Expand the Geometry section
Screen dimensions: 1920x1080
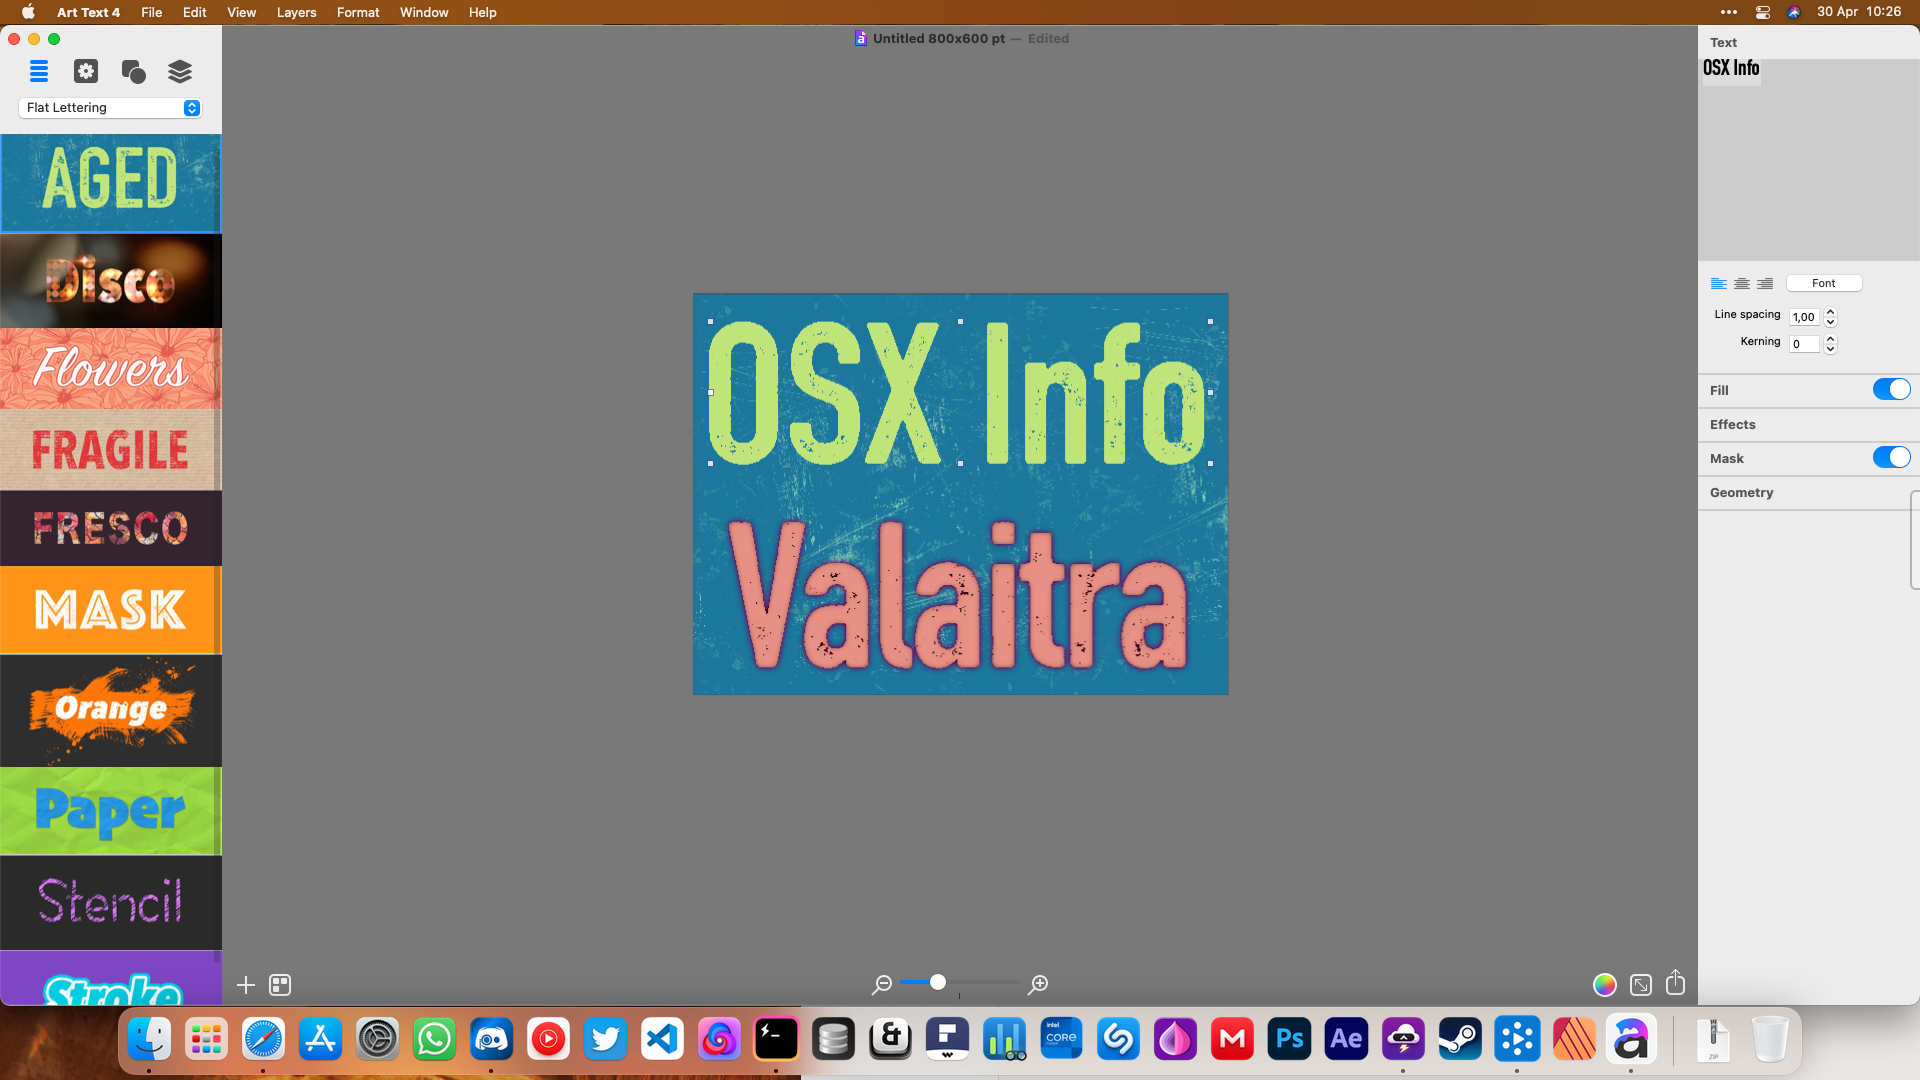1741,492
